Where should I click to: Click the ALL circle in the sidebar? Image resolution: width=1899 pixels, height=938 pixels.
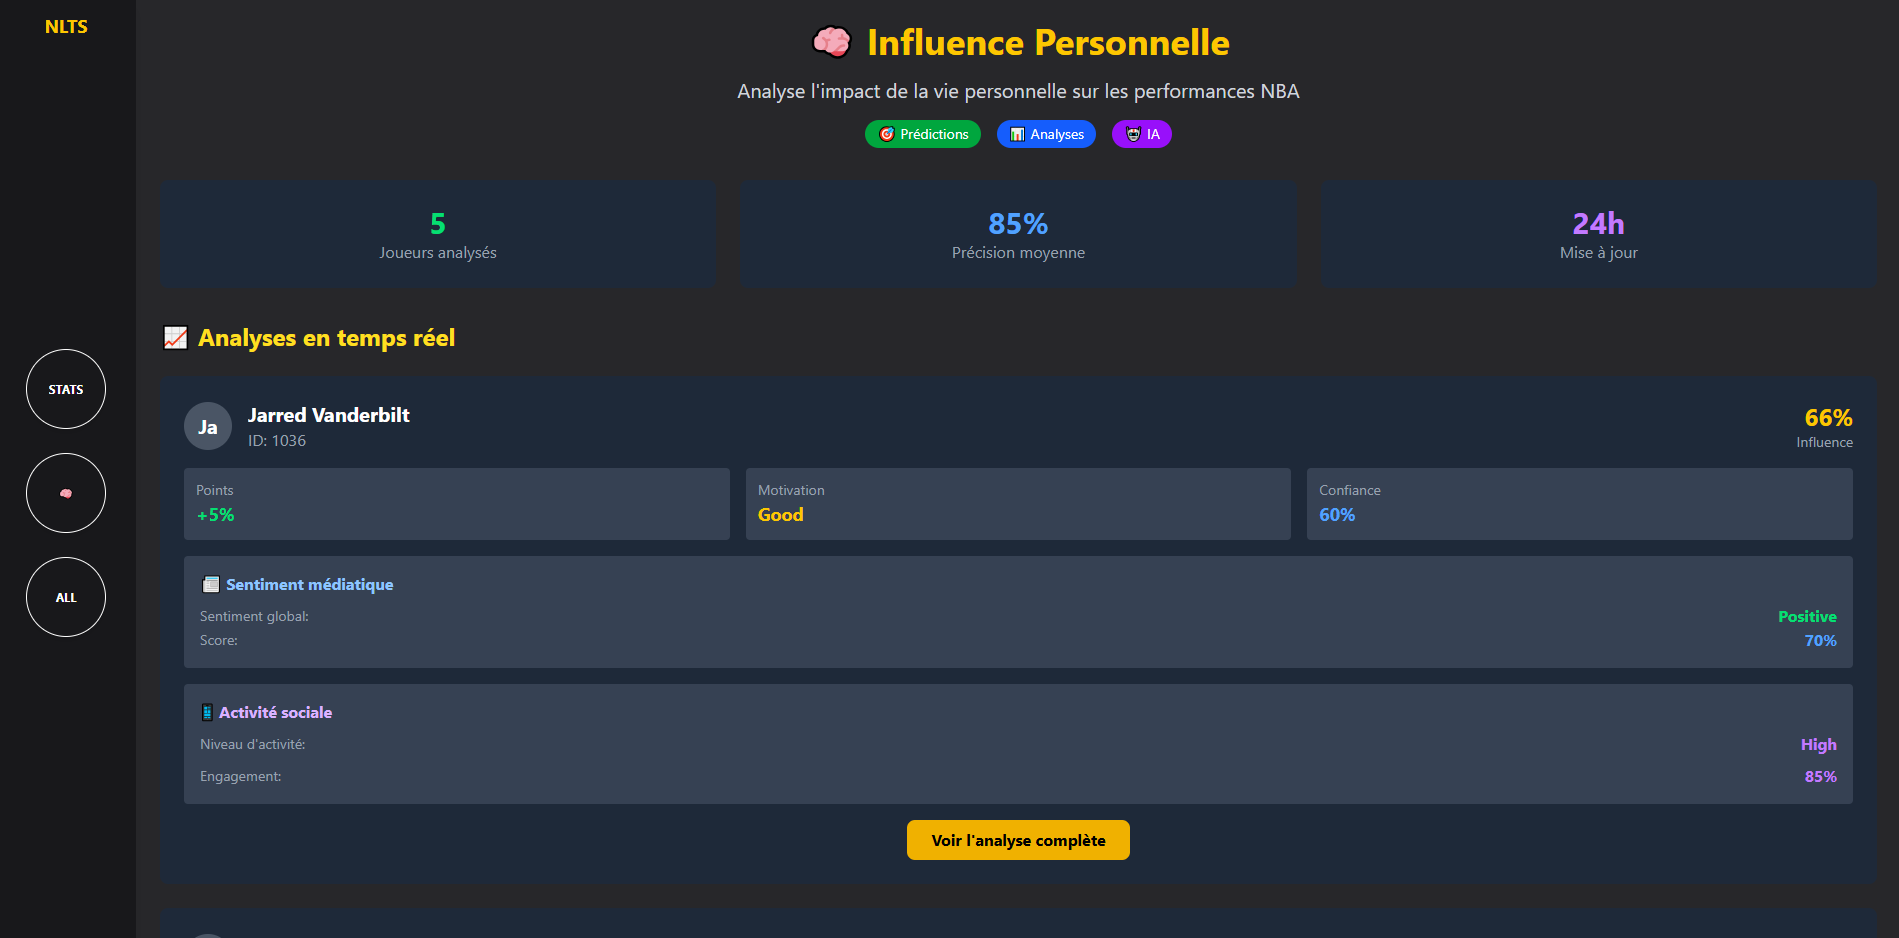(x=65, y=597)
